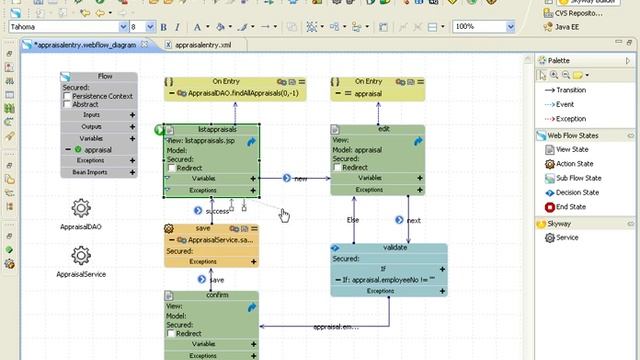Click the 'success' transition event icon

click(x=198, y=211)
